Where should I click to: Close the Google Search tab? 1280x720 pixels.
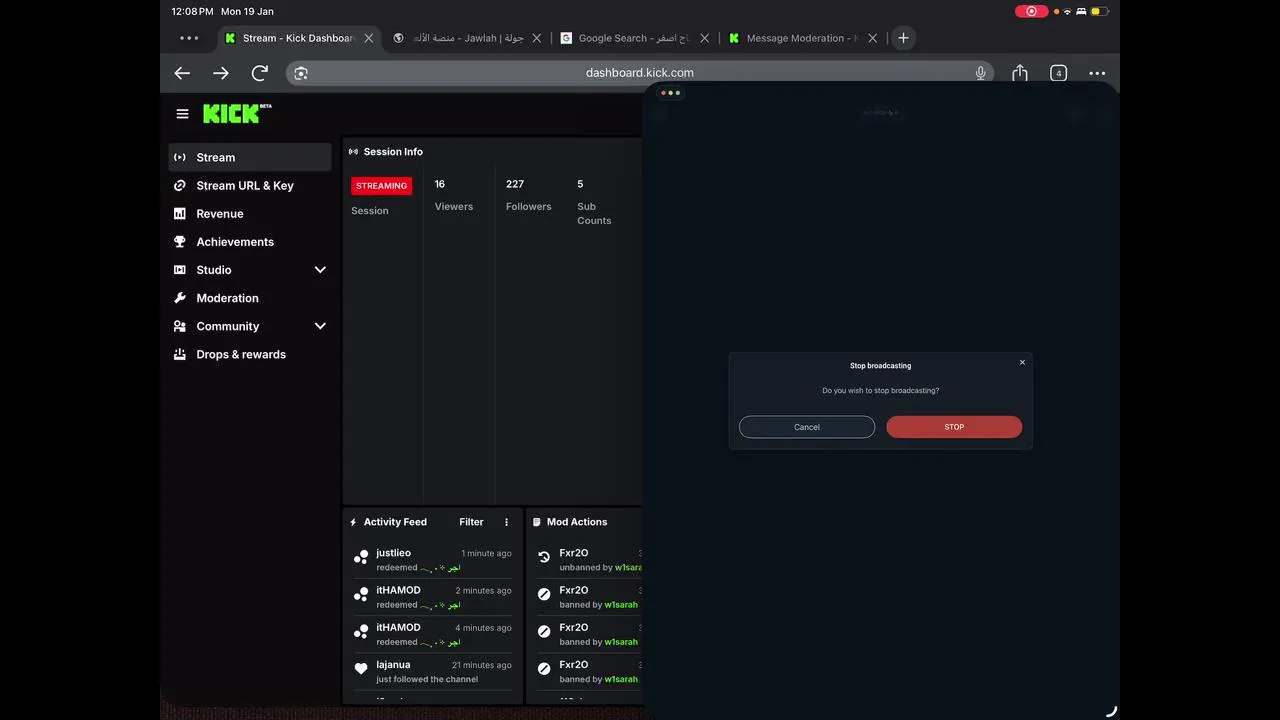(x=704, y=38)
